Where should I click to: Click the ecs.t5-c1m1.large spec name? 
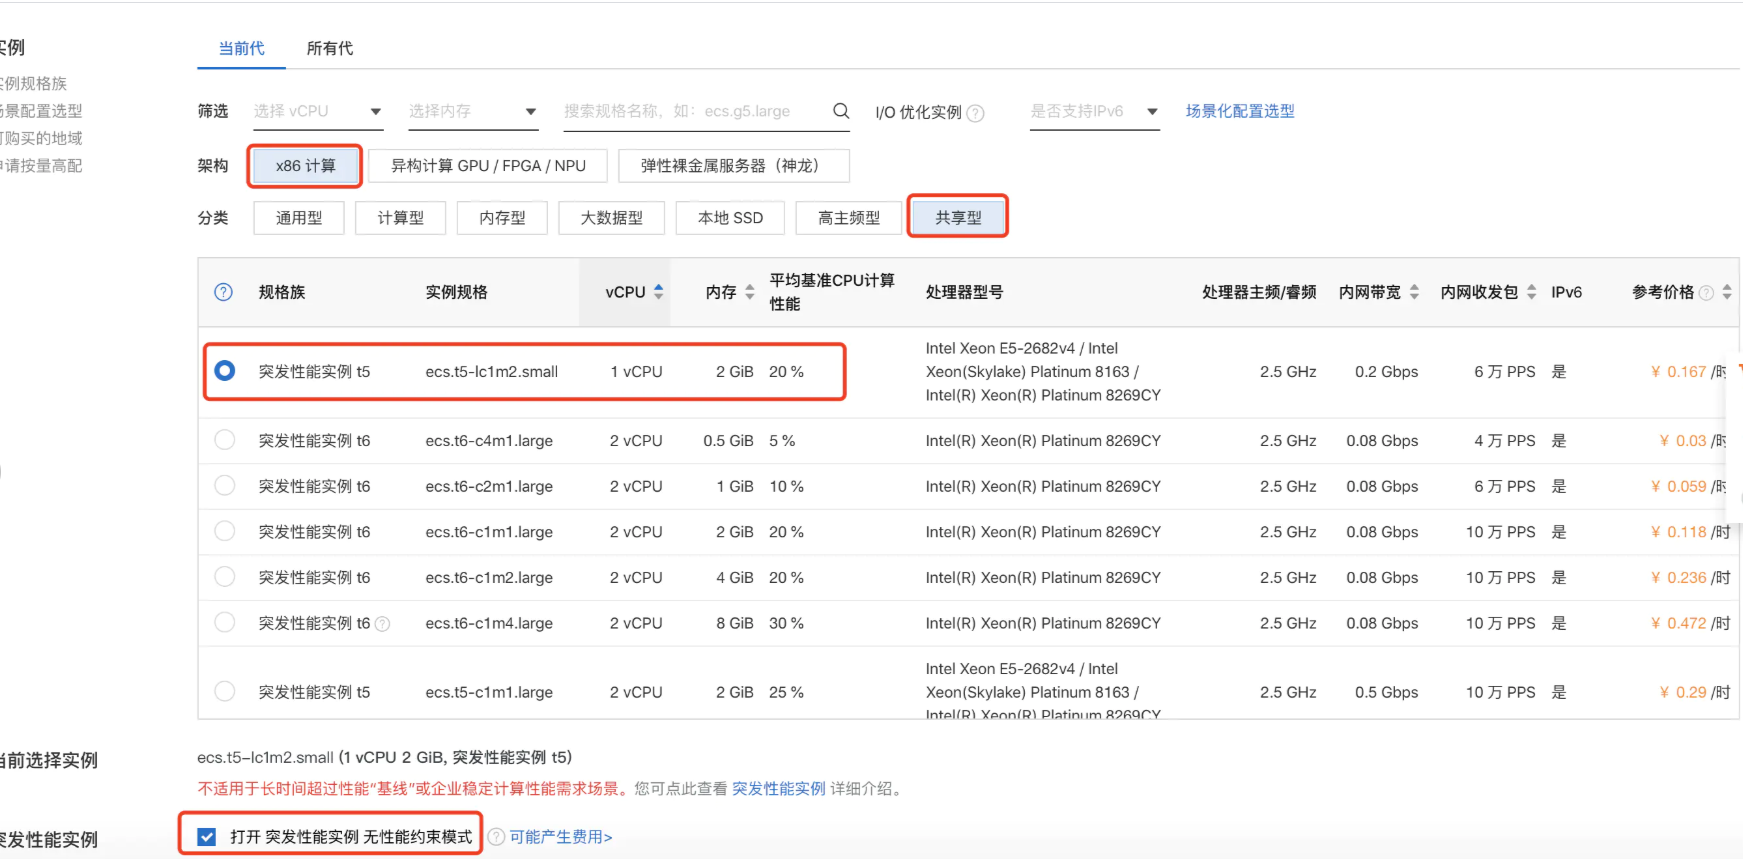click(x=489, y=693)
